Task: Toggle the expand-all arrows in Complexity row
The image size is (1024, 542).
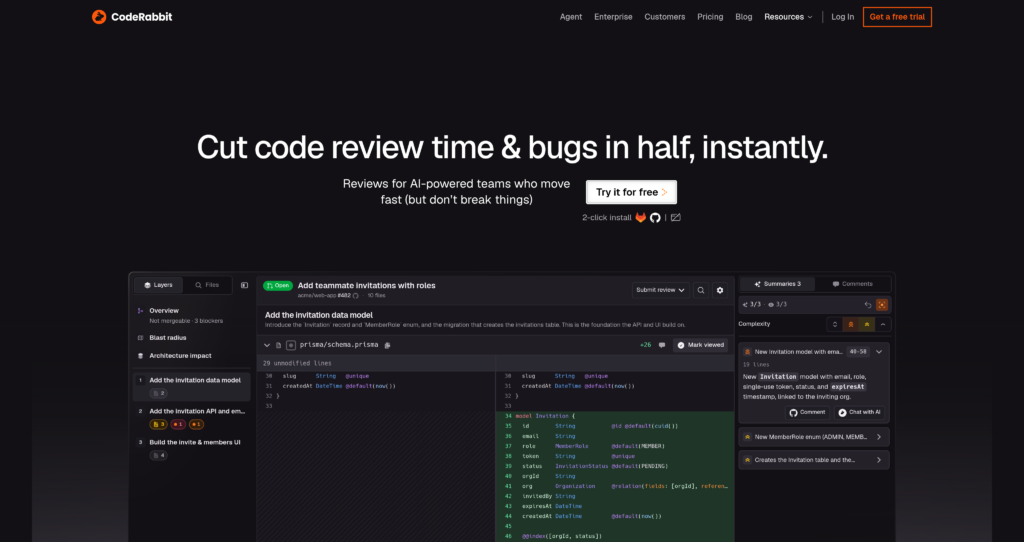Action: point(835,325)
